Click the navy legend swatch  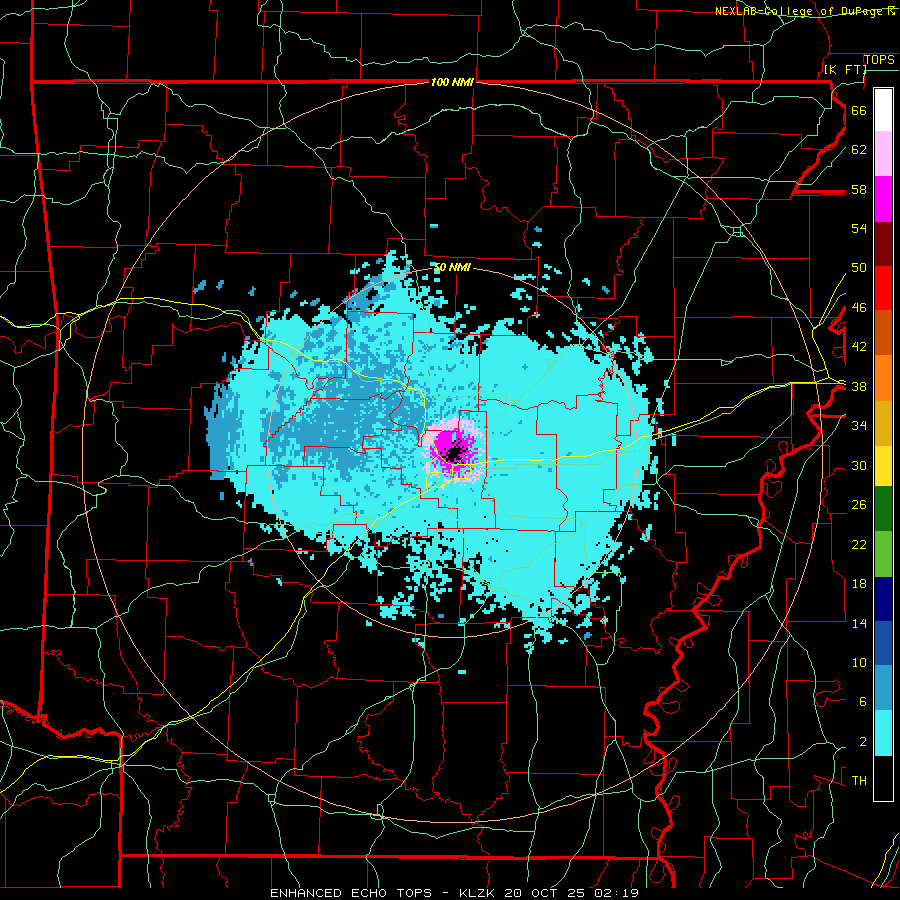click(x=883, y=599)
